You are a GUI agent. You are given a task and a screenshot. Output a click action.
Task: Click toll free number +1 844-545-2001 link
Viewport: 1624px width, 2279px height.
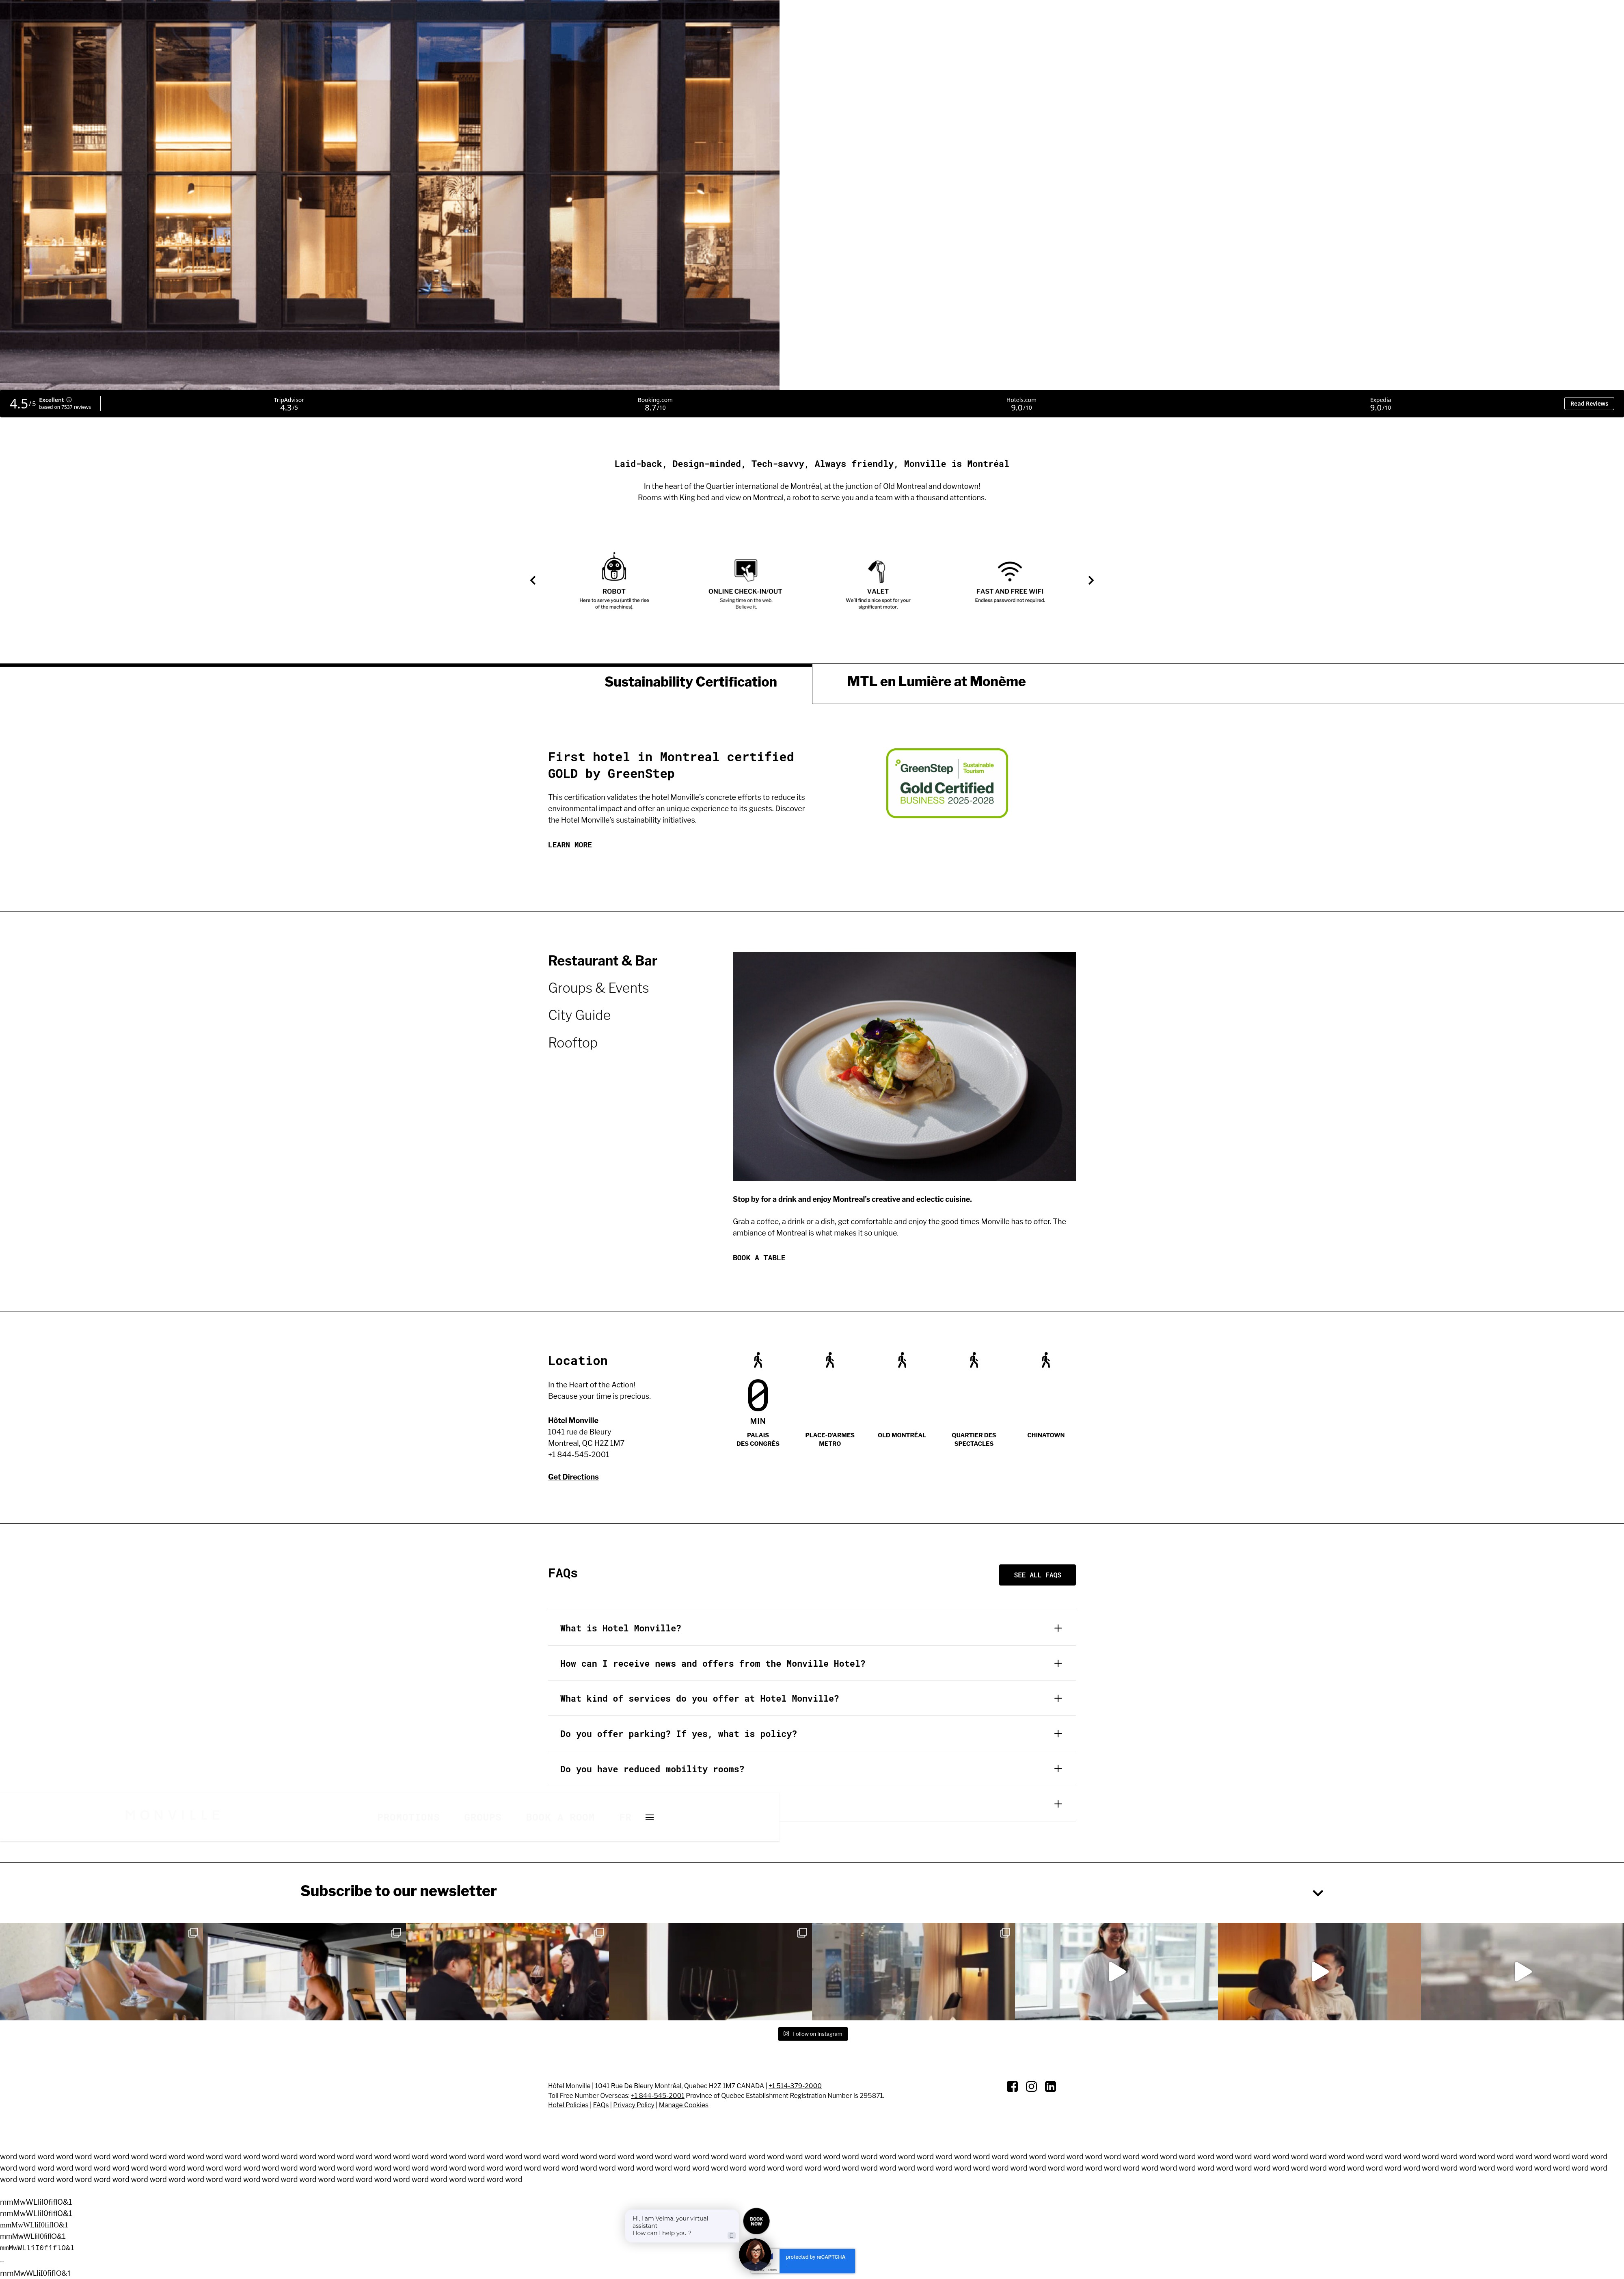(658, 2095)
